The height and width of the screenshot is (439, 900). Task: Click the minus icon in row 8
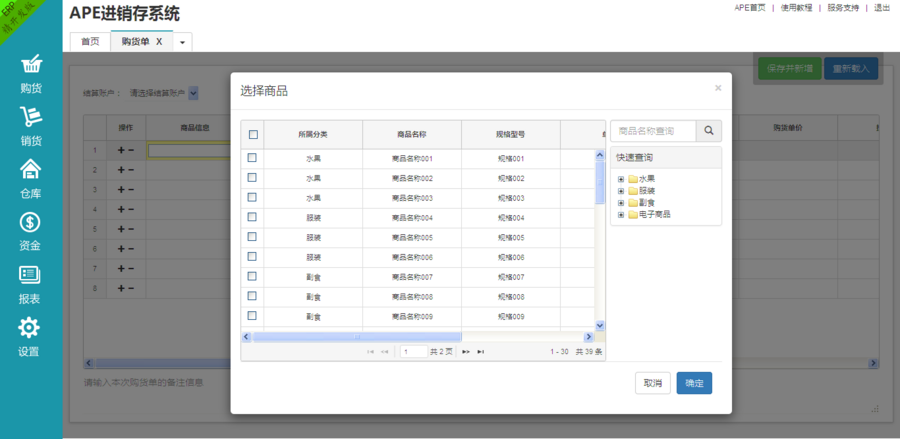[131, 288]
